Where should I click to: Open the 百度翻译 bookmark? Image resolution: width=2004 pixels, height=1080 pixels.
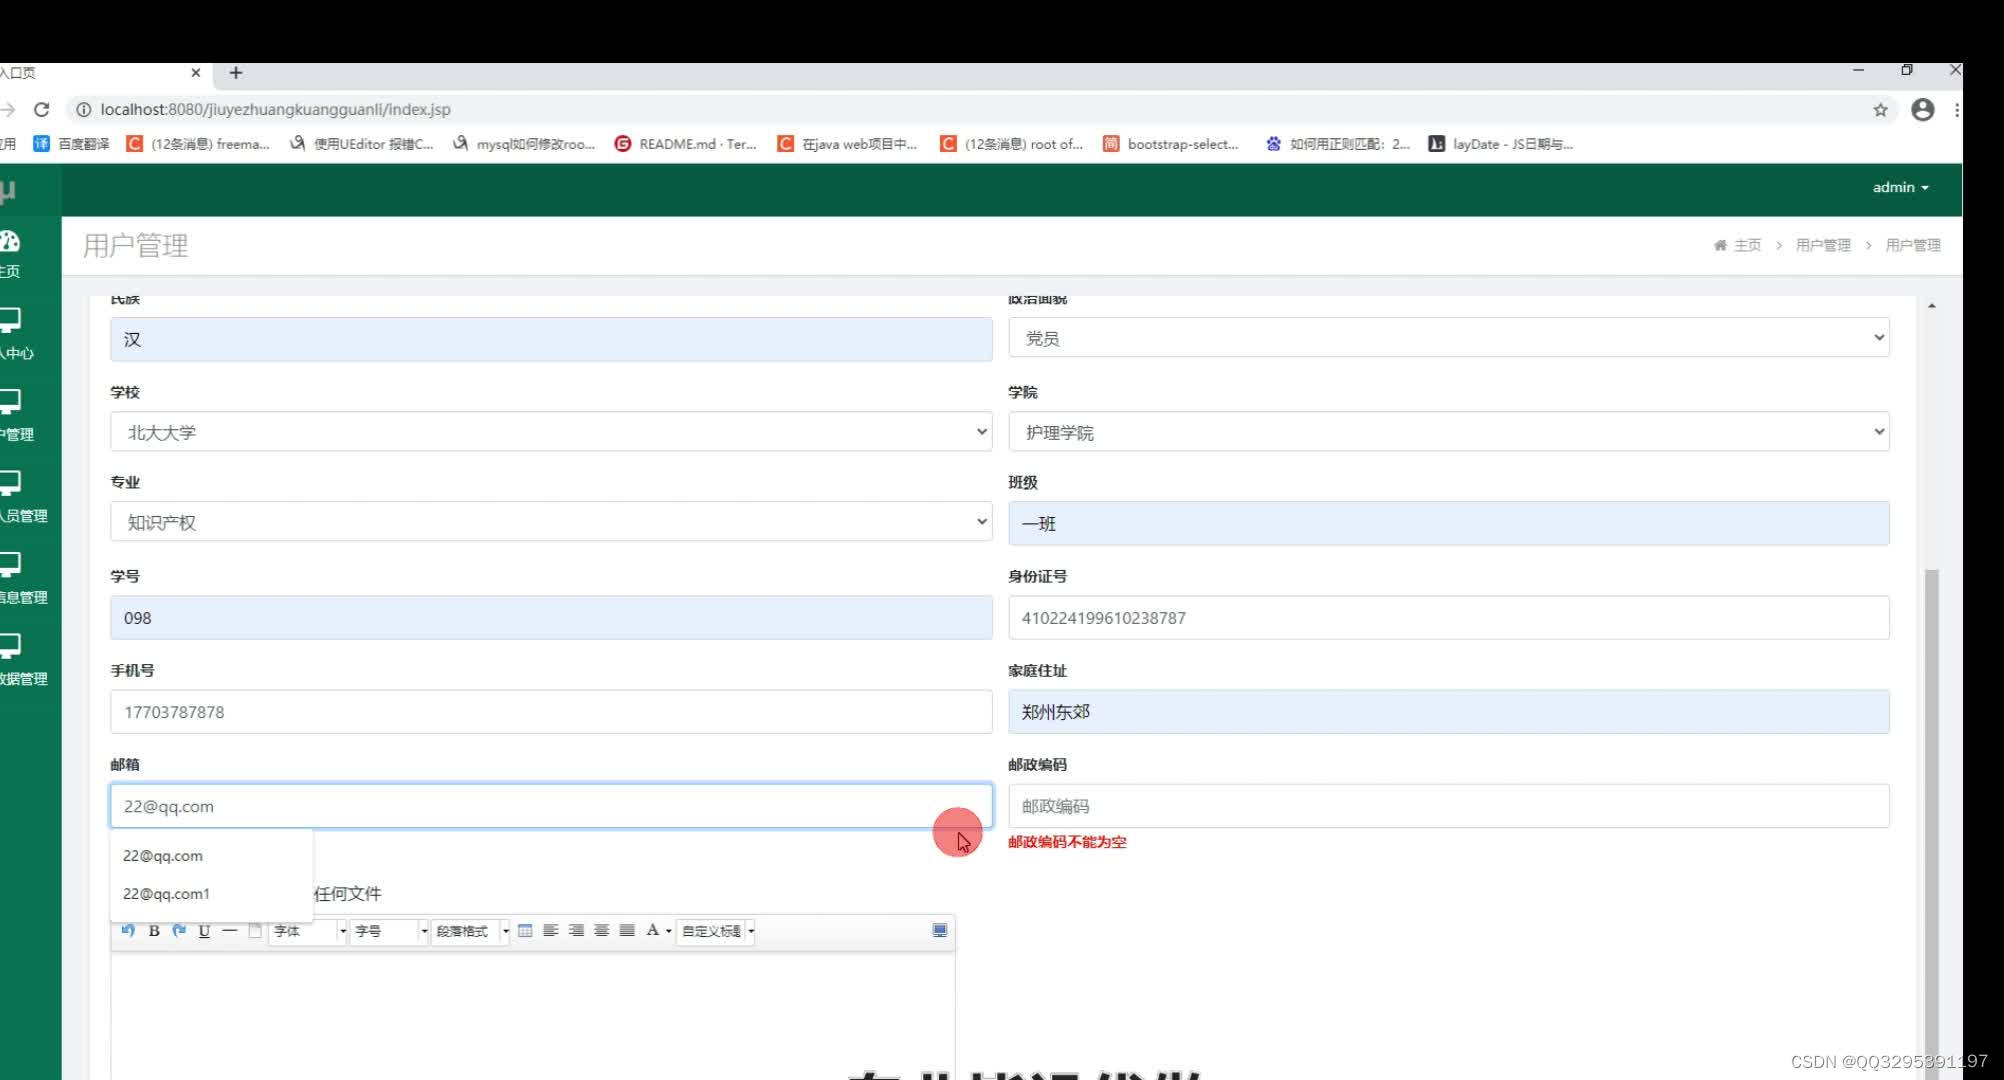(72, 144)
